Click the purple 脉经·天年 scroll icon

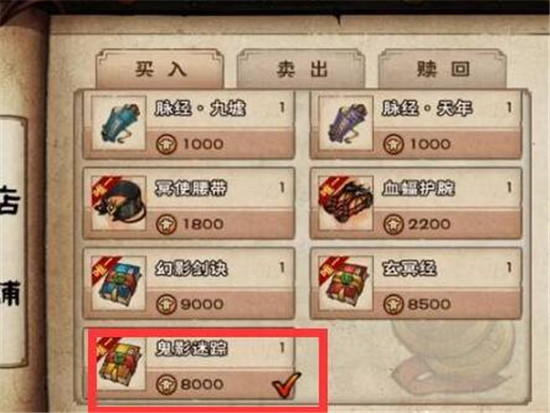(346, 123)
